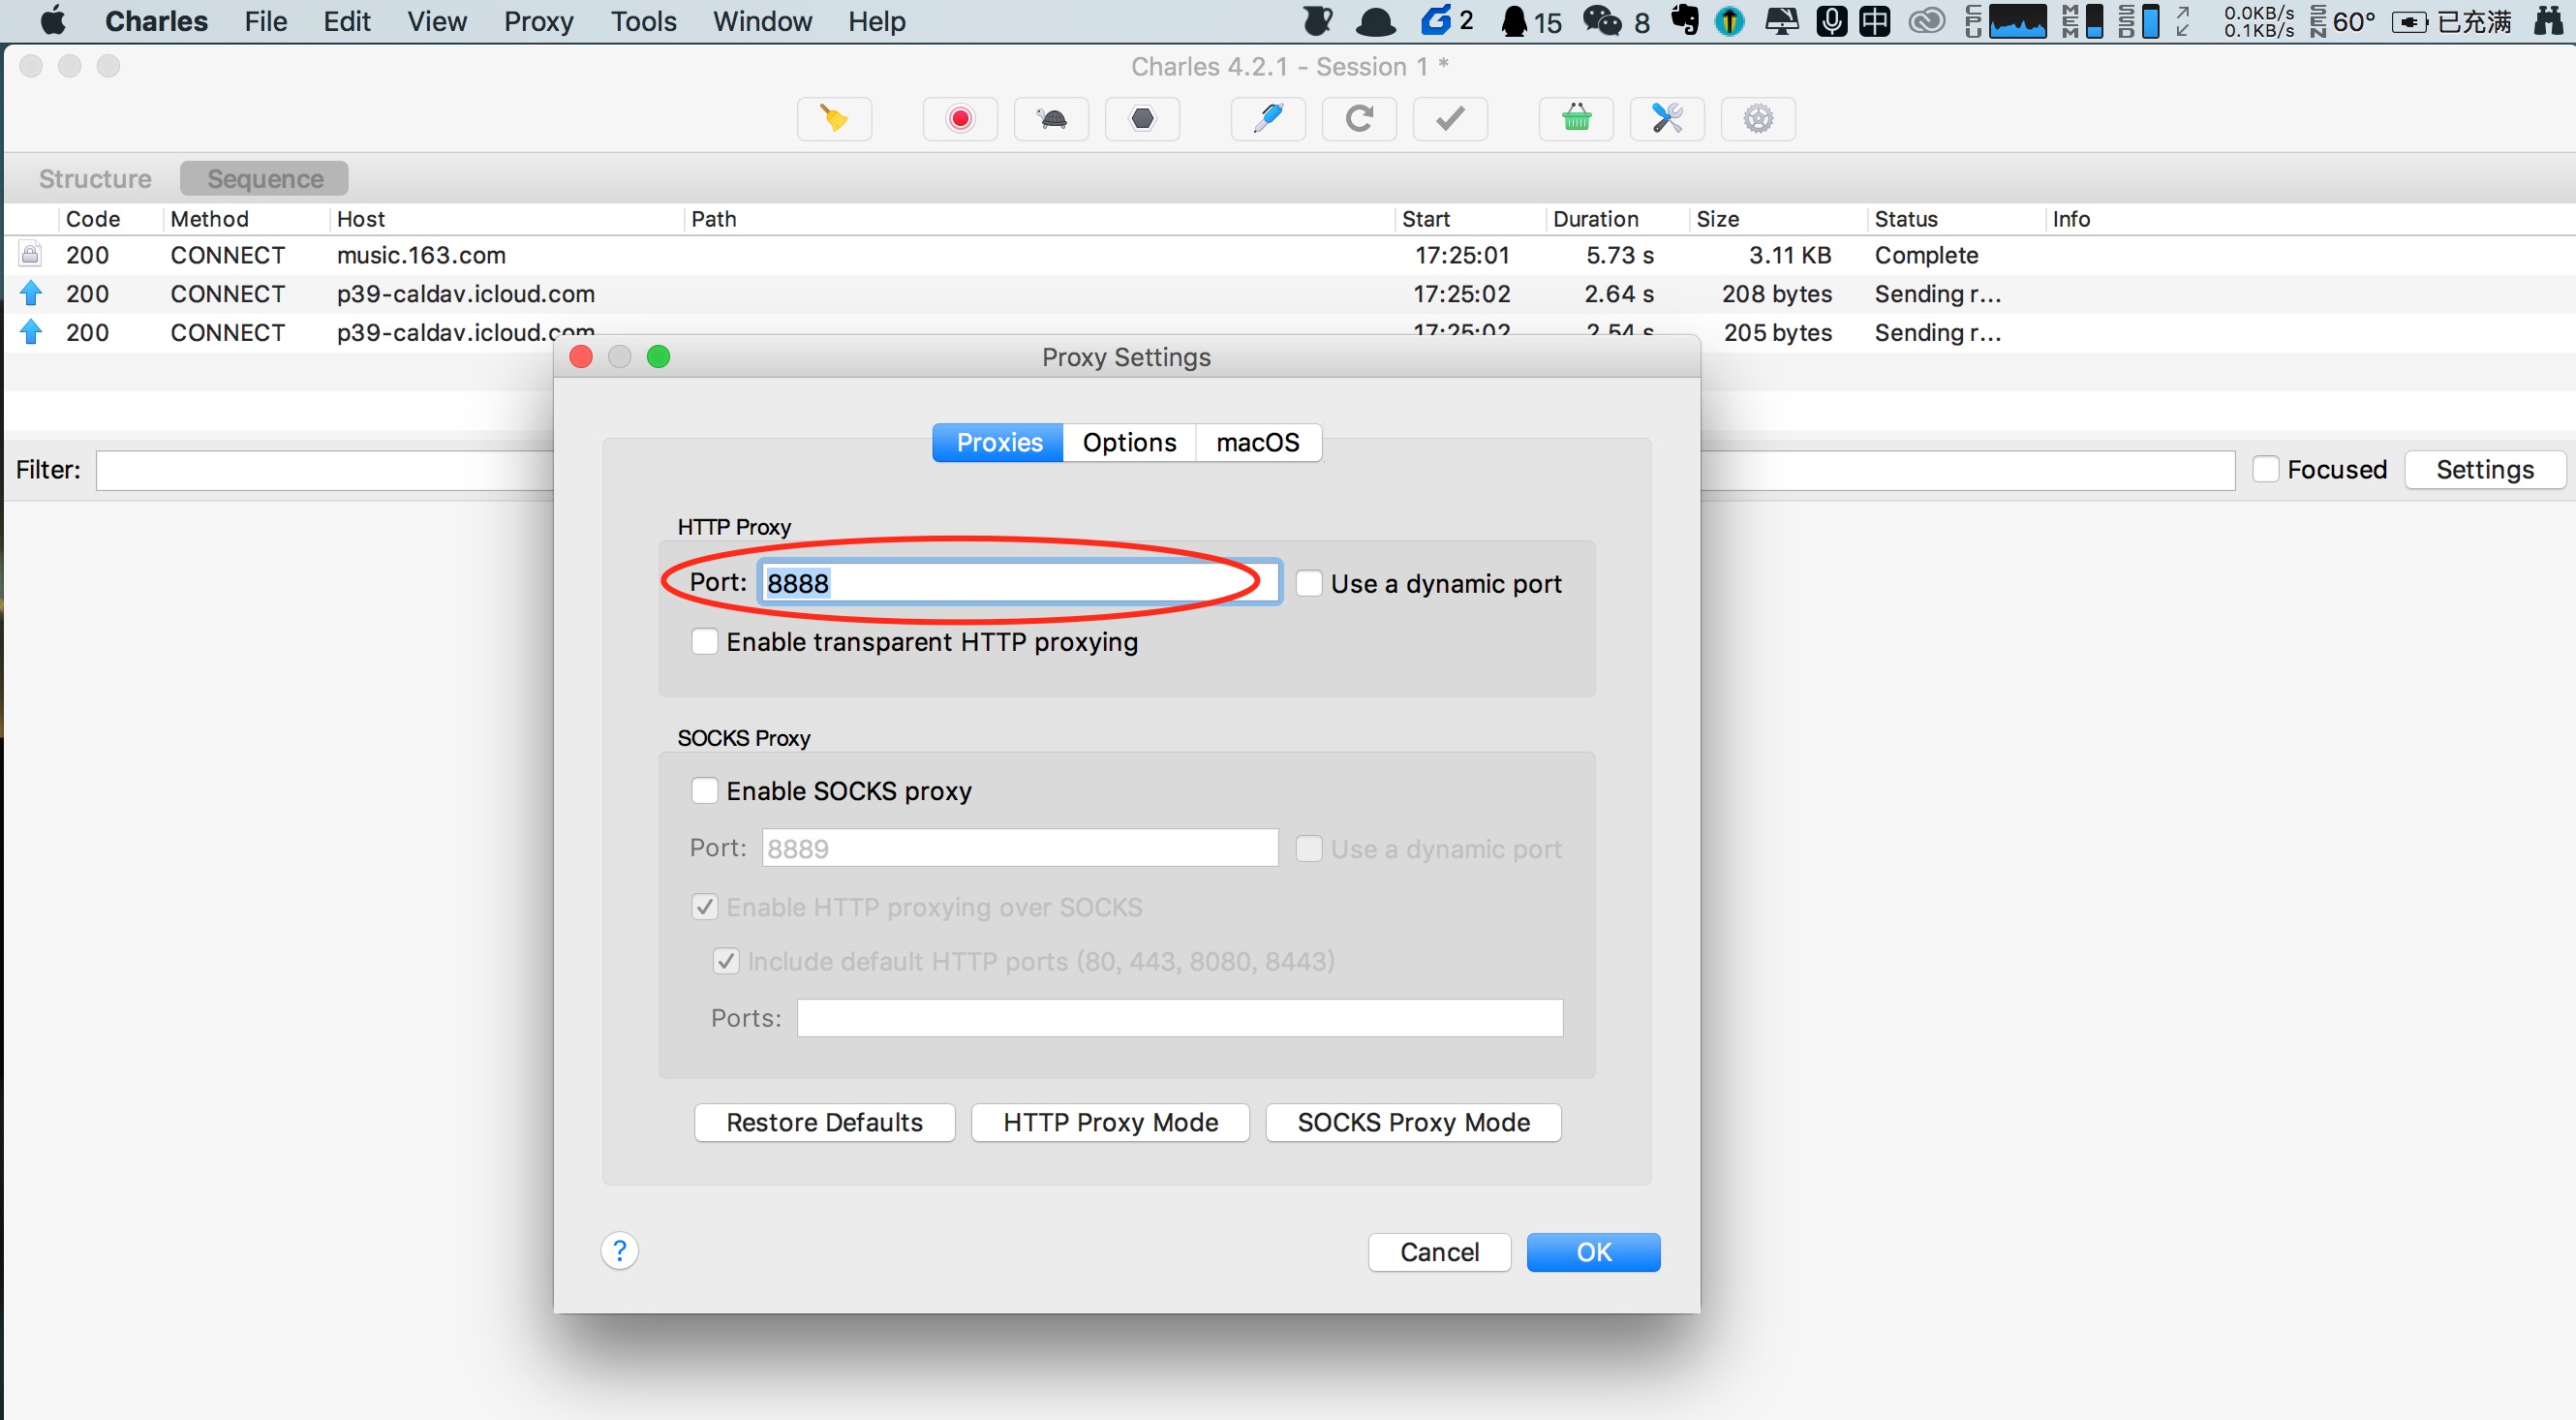Click the SOCKS Ports input field
Viewport: 2576px width, 1420px height.
1180,1017
